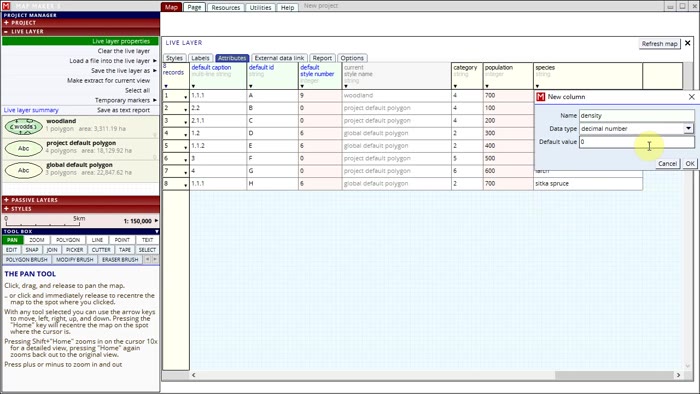
Task: Click Save as text report
Action: pos(124,110)
